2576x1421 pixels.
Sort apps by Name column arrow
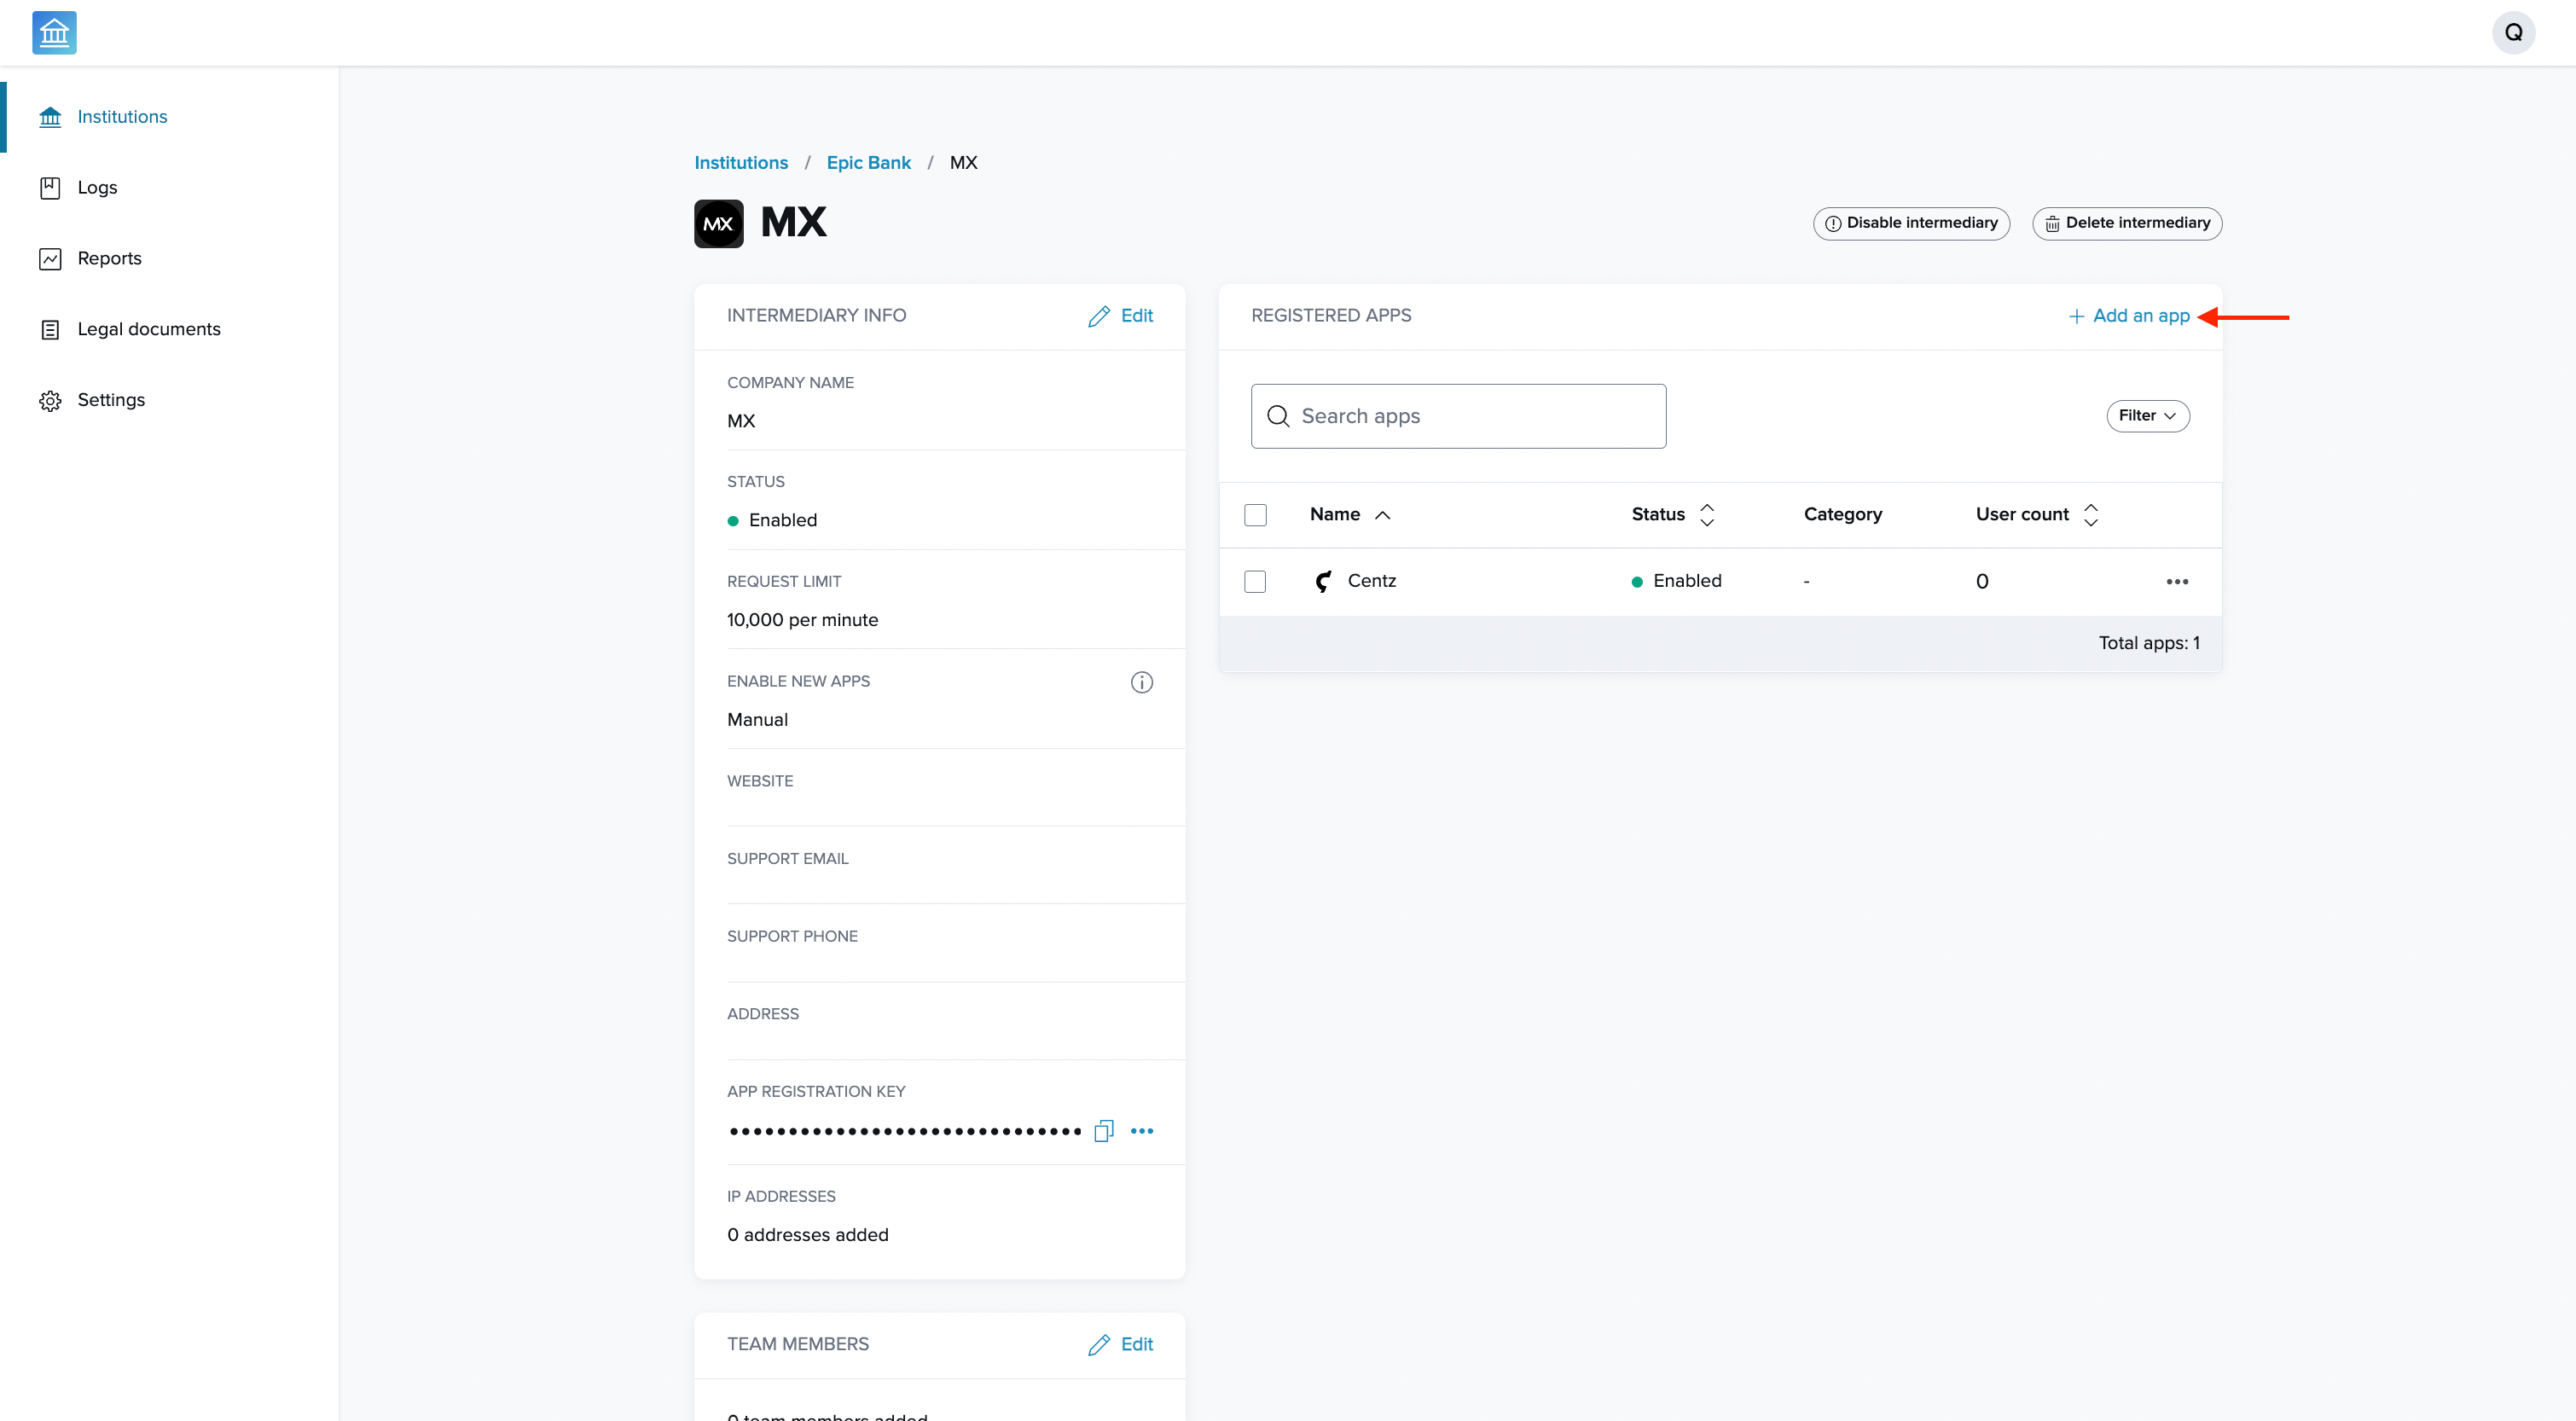click(1383, 515)
